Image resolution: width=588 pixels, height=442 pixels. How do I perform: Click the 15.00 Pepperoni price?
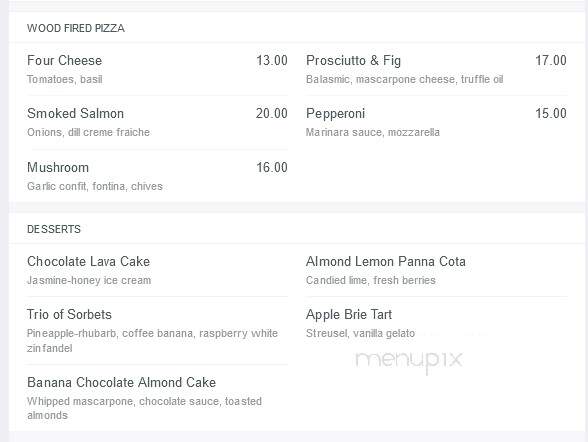pos(551,114)
